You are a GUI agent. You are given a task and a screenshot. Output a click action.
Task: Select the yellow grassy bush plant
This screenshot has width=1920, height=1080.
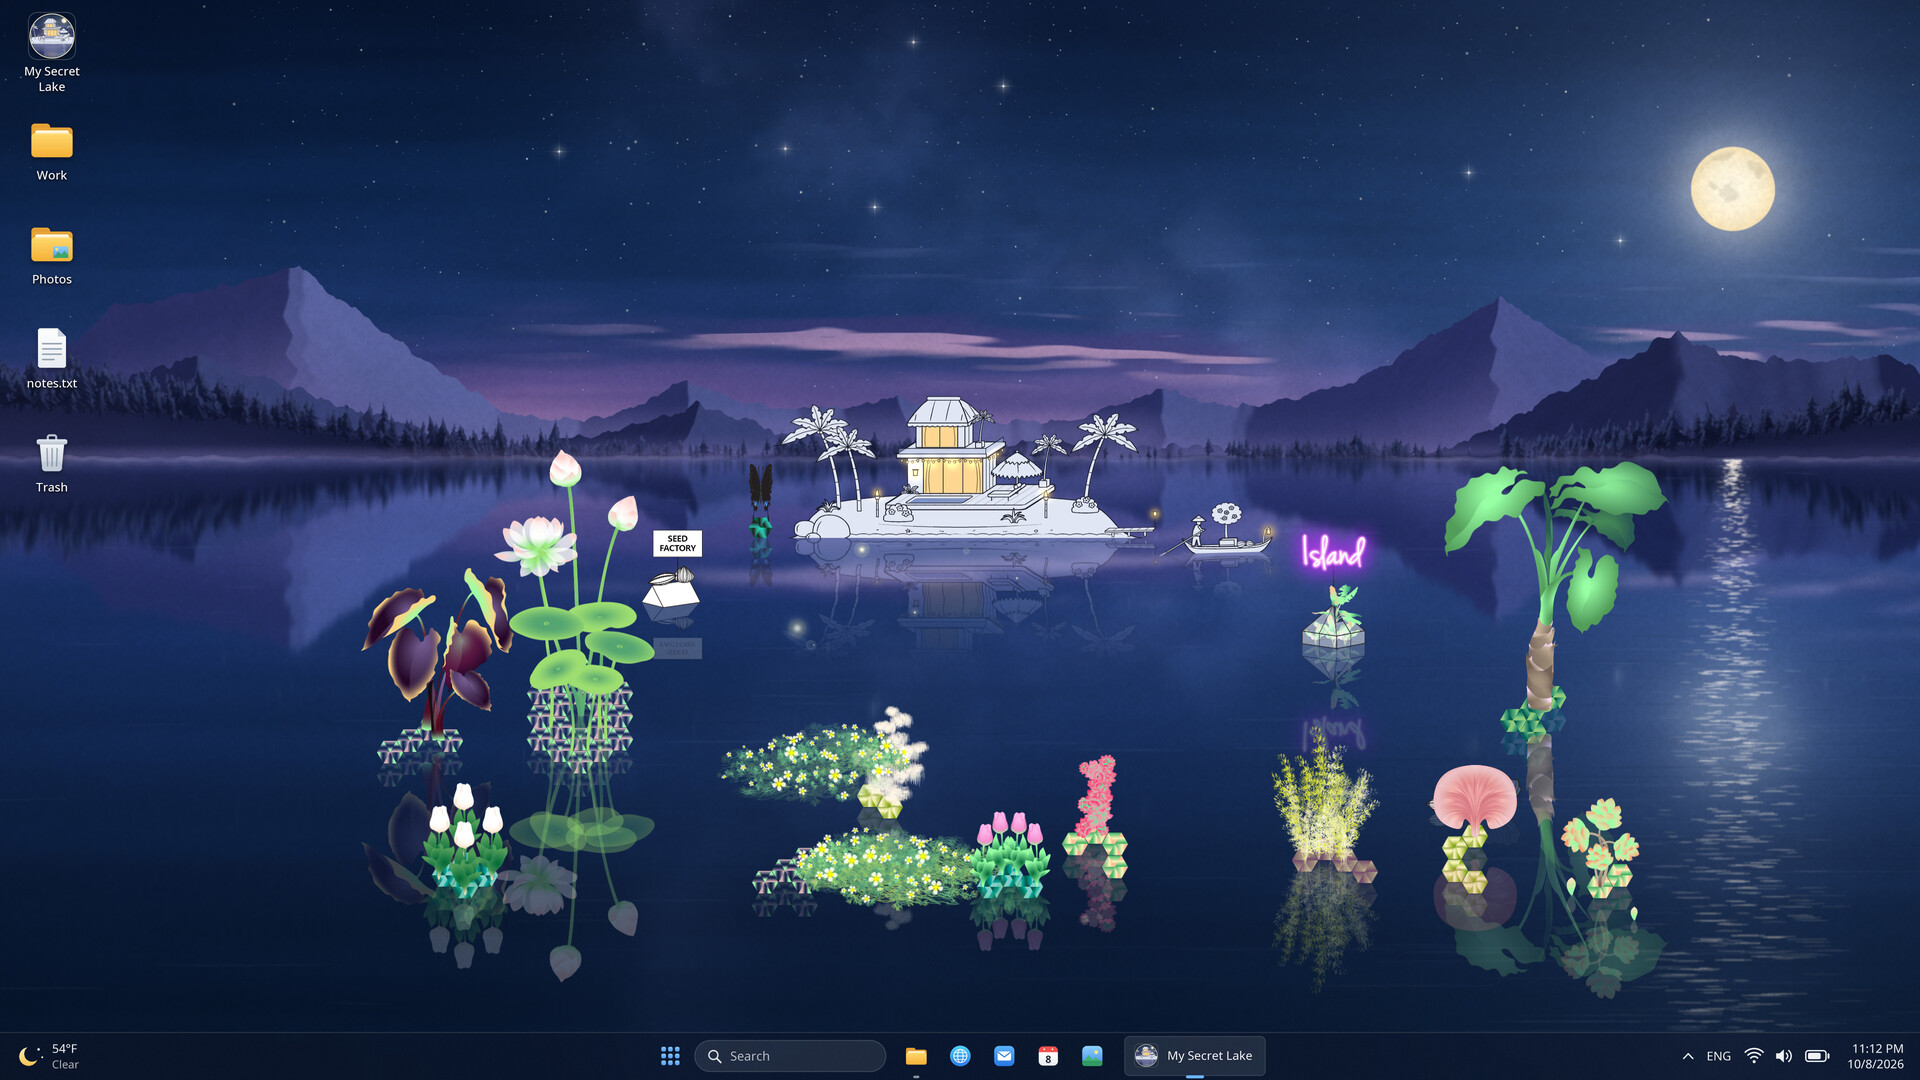coord(1325,805)
